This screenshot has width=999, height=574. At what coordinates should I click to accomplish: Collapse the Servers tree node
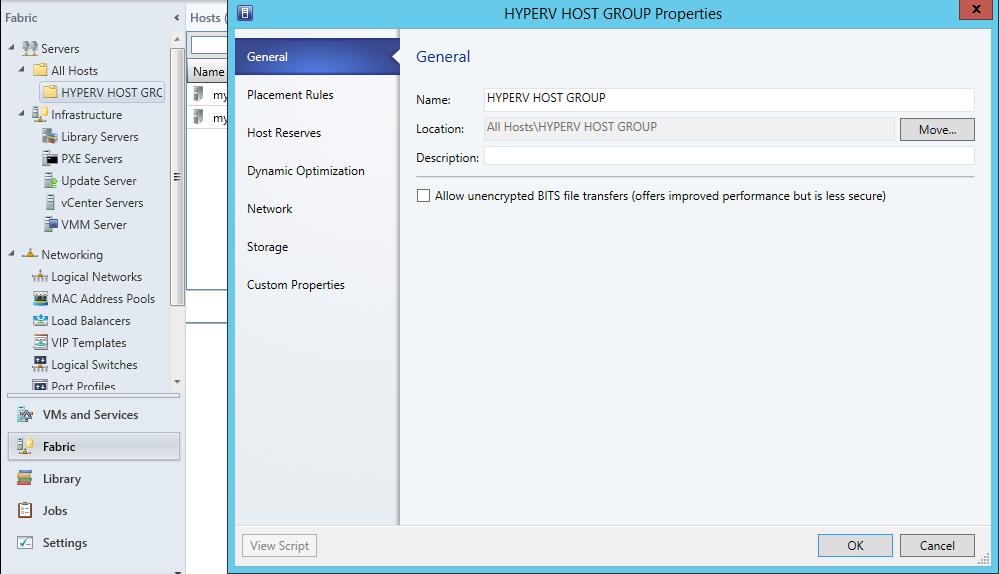point(11,47)
